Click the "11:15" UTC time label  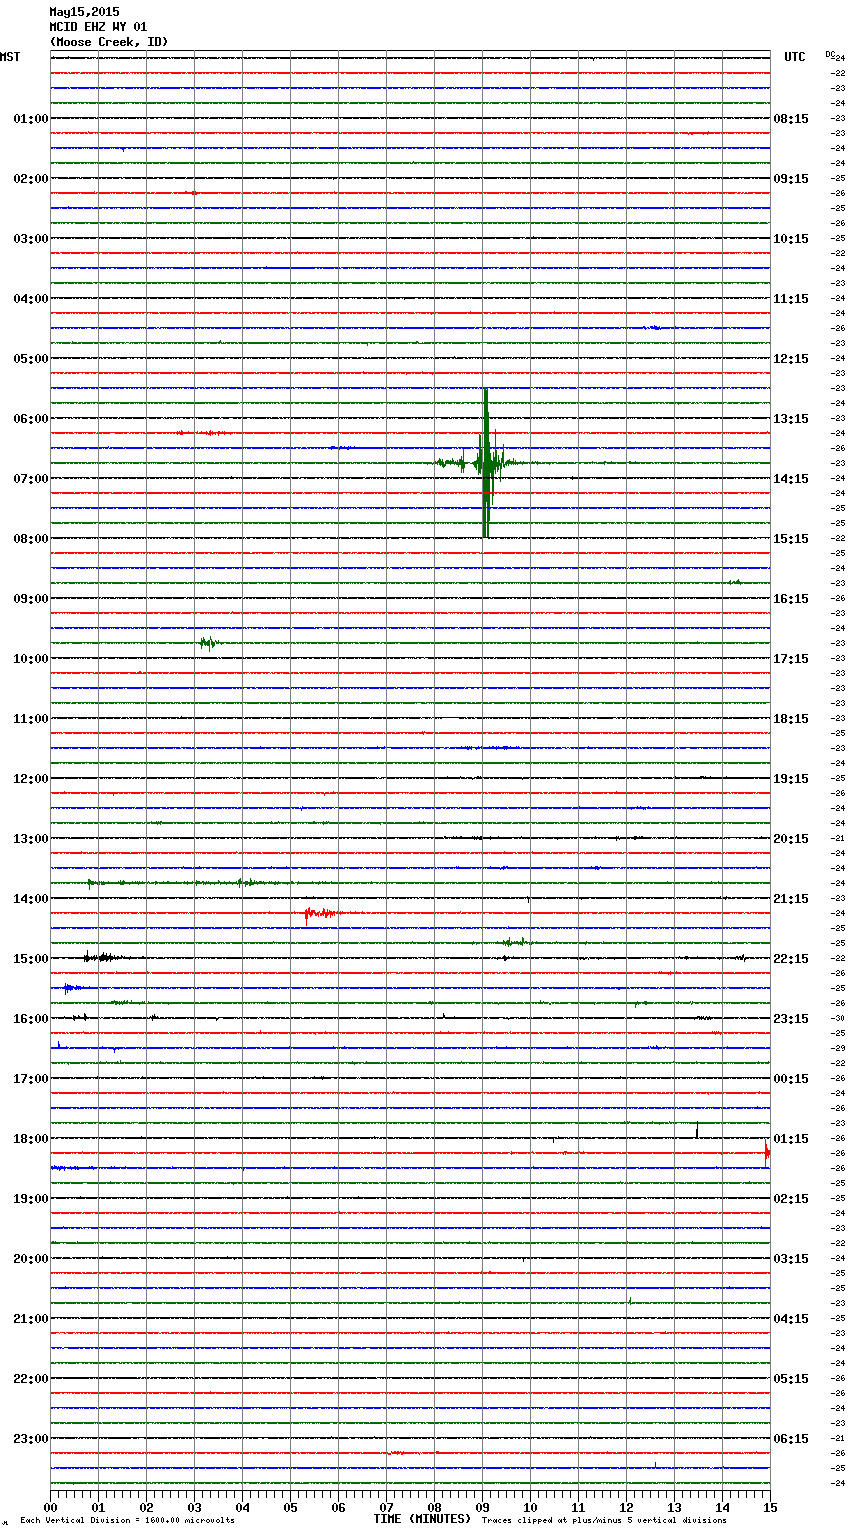(791, 299)
